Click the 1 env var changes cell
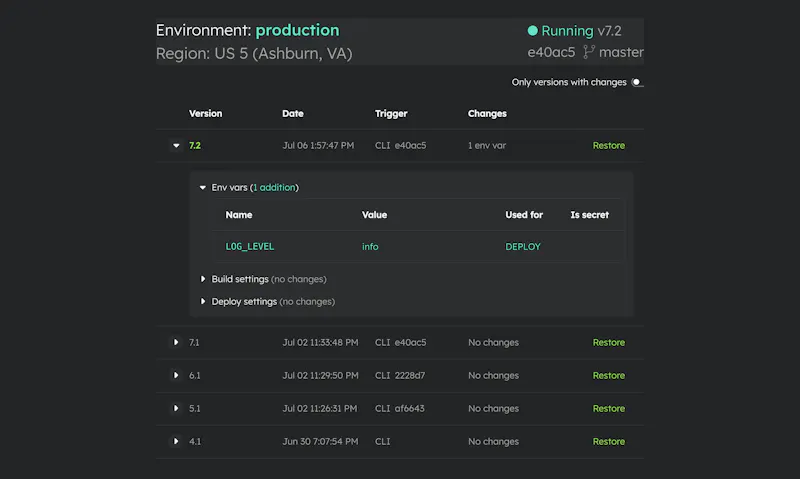This screenshot has width=800, height=479. coord(487,145)
